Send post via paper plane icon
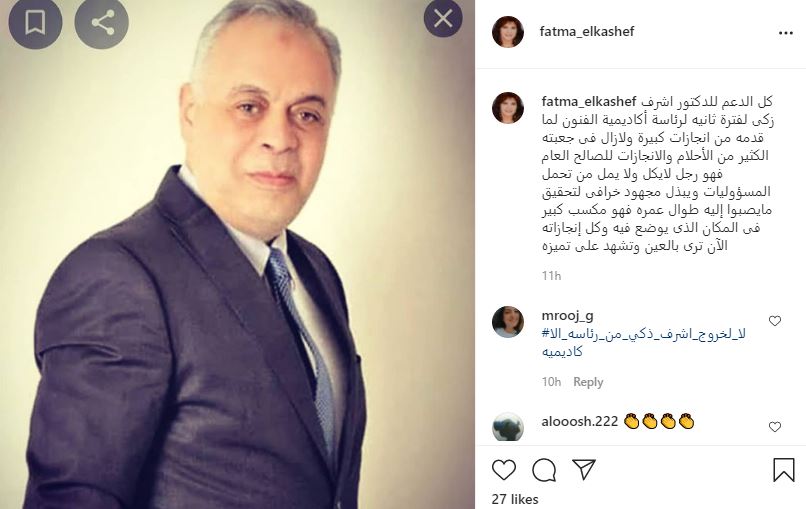806x509 pixels. point(584,470)
